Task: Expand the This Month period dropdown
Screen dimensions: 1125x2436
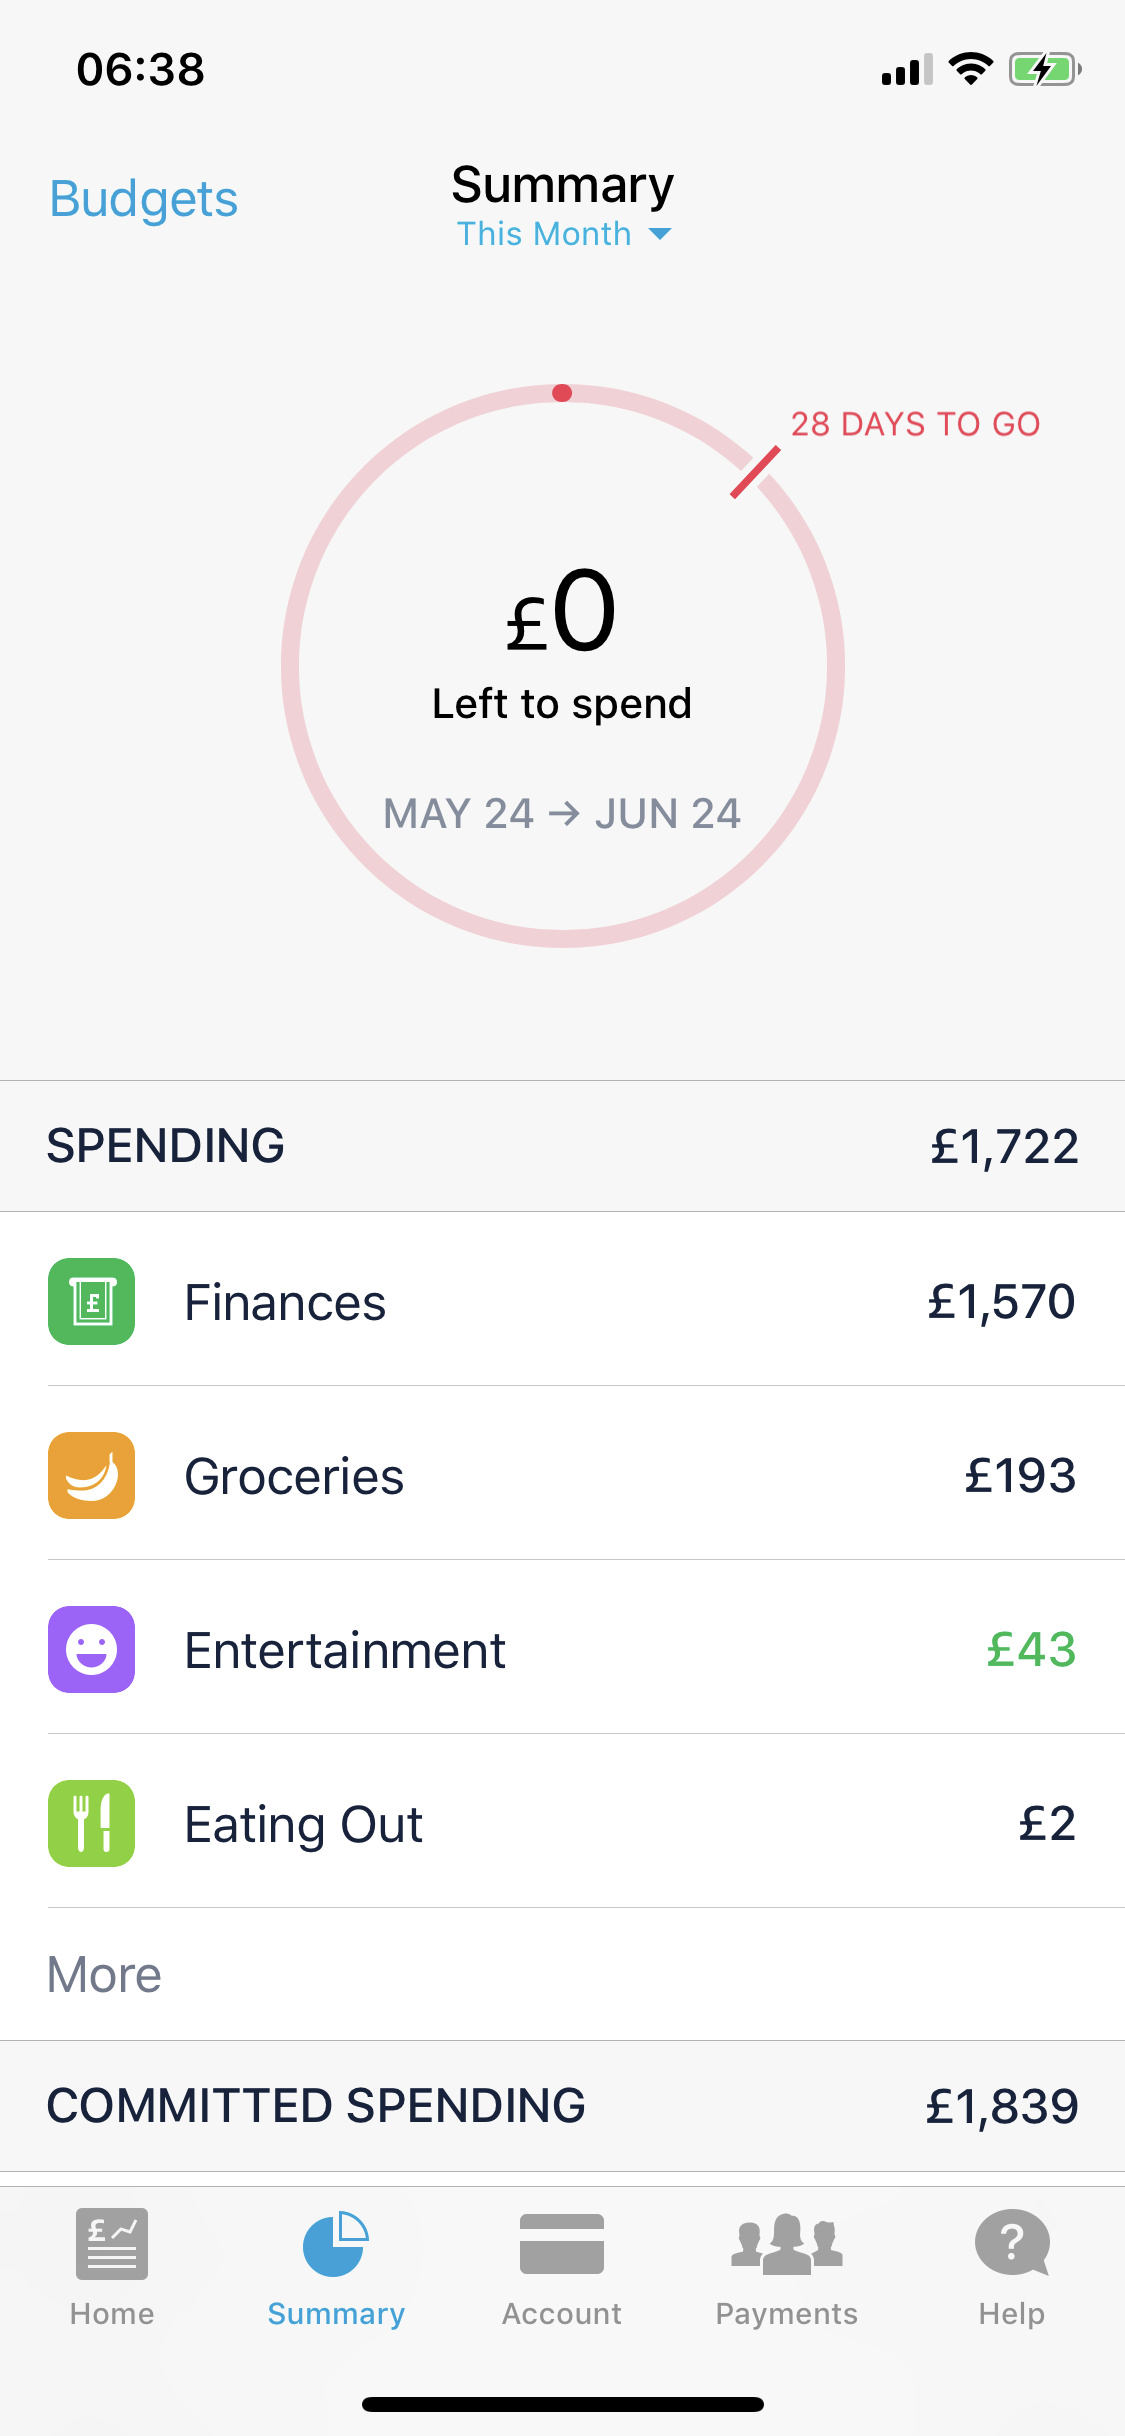Action: coord(563,234)
